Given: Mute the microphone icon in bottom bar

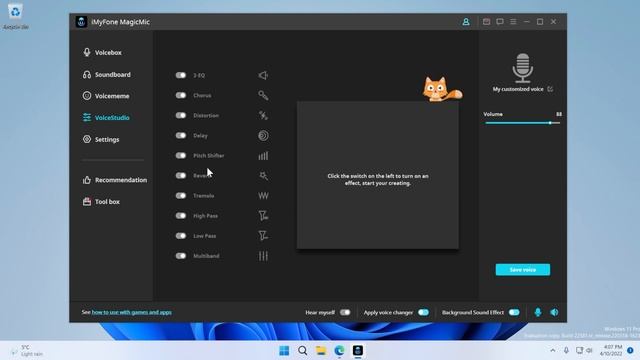Looking at the screenshot, I should click(x=538, y=312).
